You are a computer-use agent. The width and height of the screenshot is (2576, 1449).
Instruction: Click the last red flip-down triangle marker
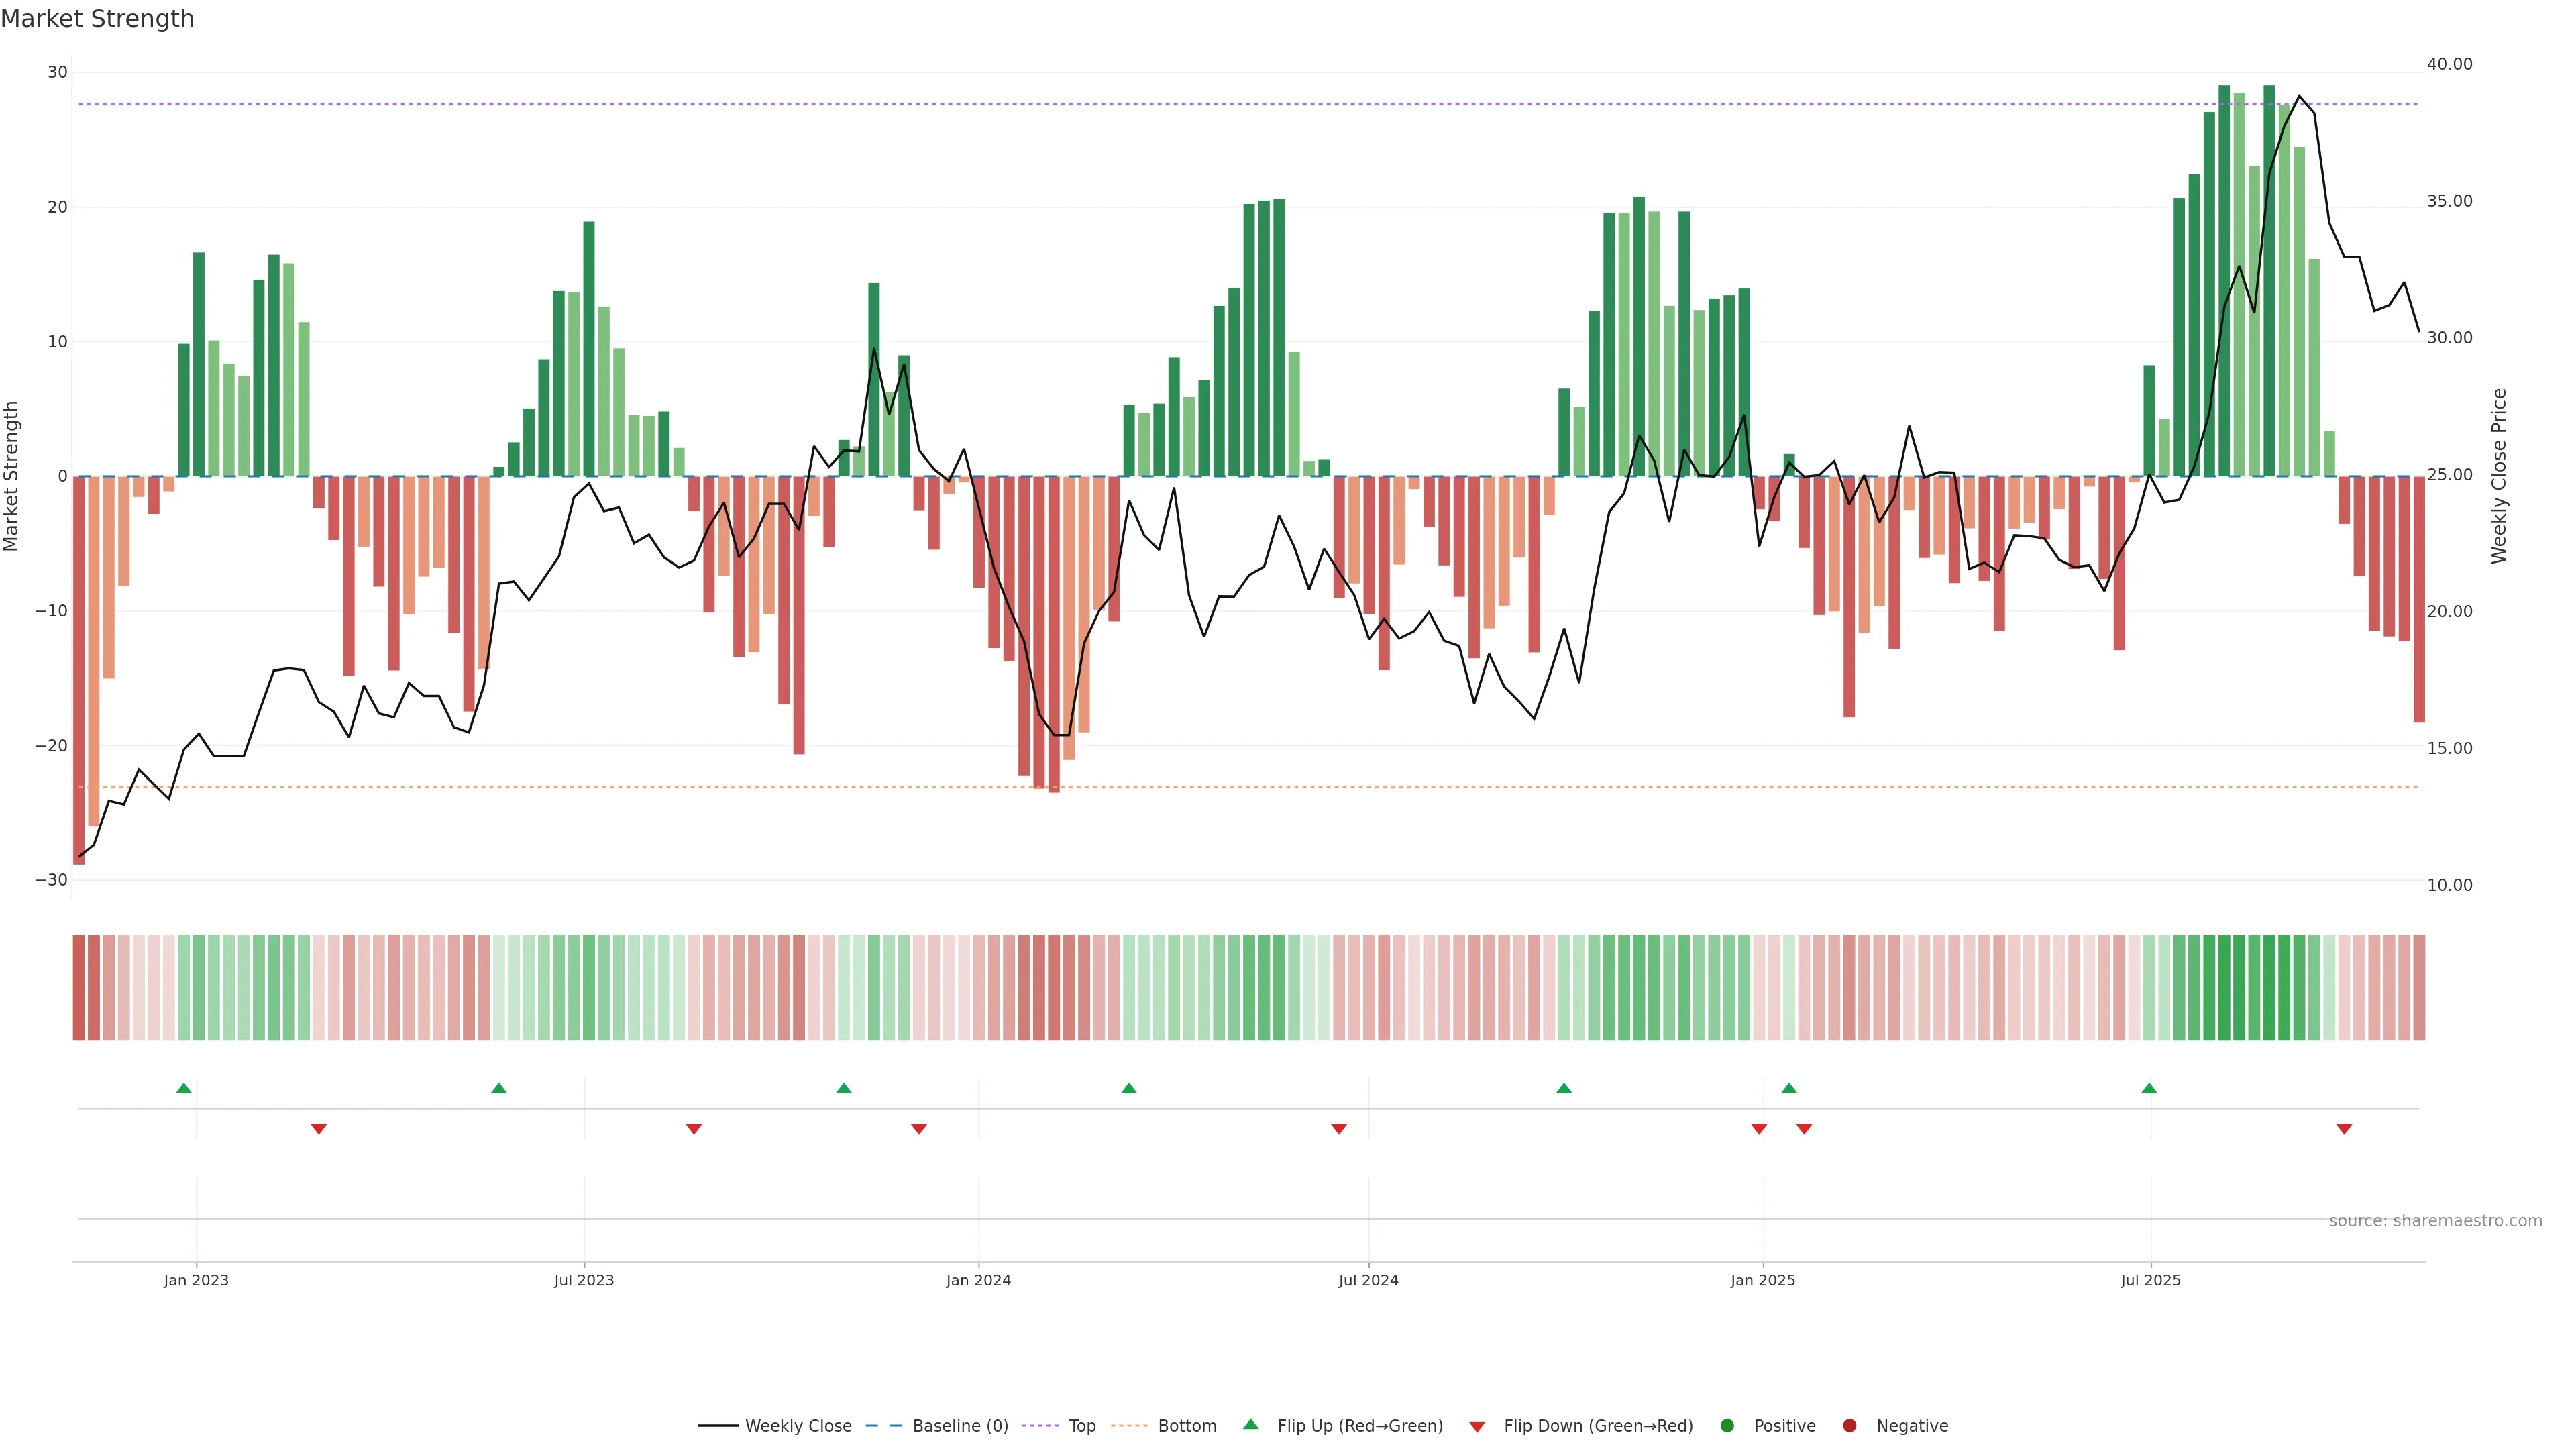pos(2344,1129)
